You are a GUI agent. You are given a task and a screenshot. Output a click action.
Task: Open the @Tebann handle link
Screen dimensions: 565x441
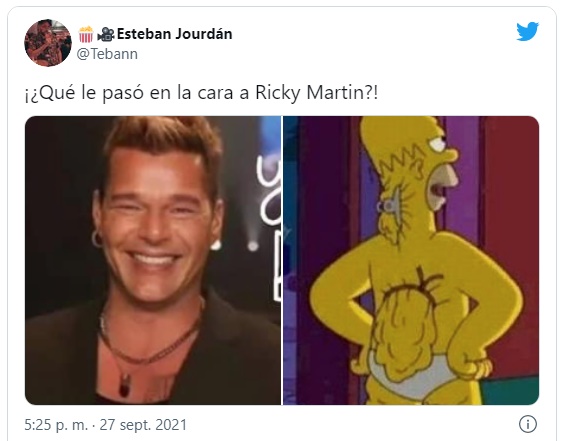(107, 54)
